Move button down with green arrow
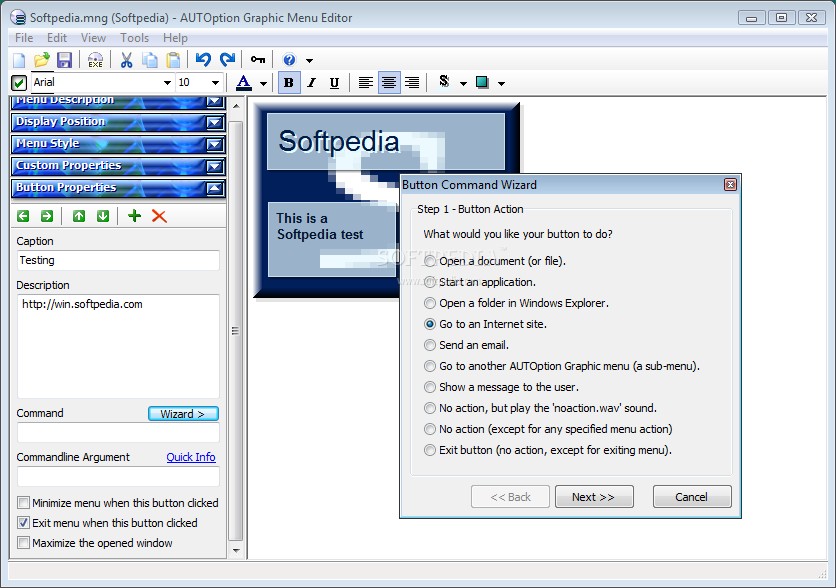This screenshot has width=836, height=588. [x=103, y=216]
